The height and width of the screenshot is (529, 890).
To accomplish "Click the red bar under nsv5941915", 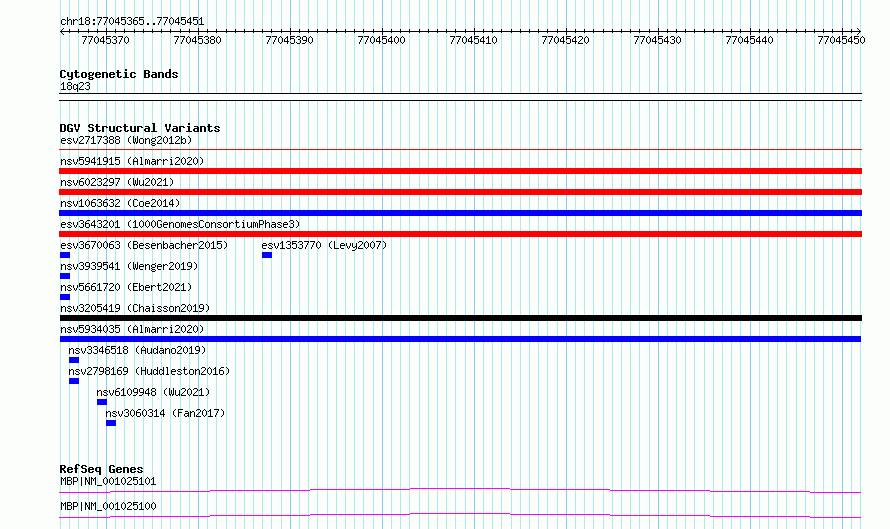I will click(460, 171).
